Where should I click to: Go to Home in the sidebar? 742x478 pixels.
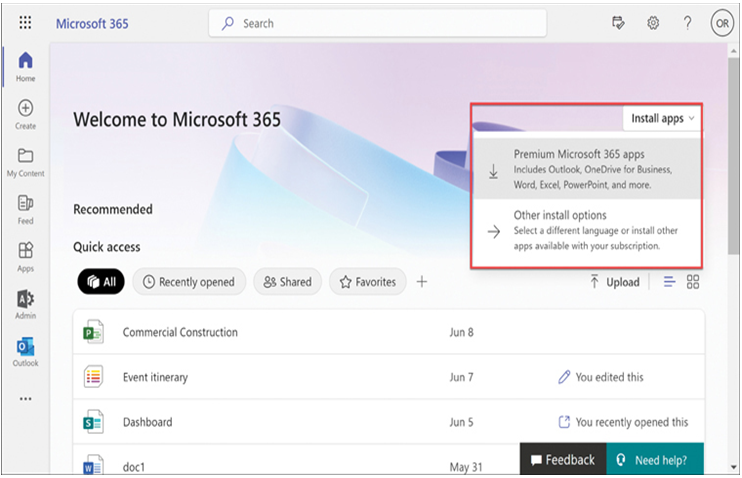26,67
